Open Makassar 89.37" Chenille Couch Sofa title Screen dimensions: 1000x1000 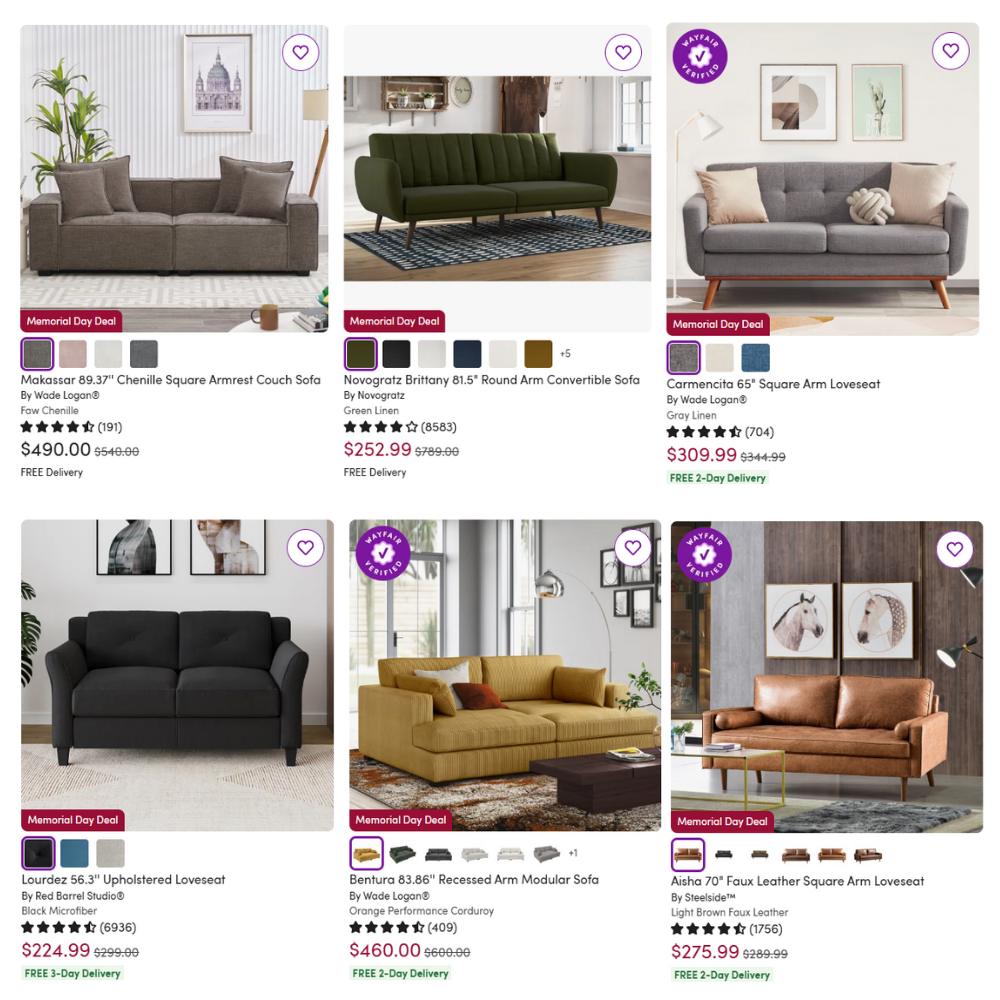170,380
